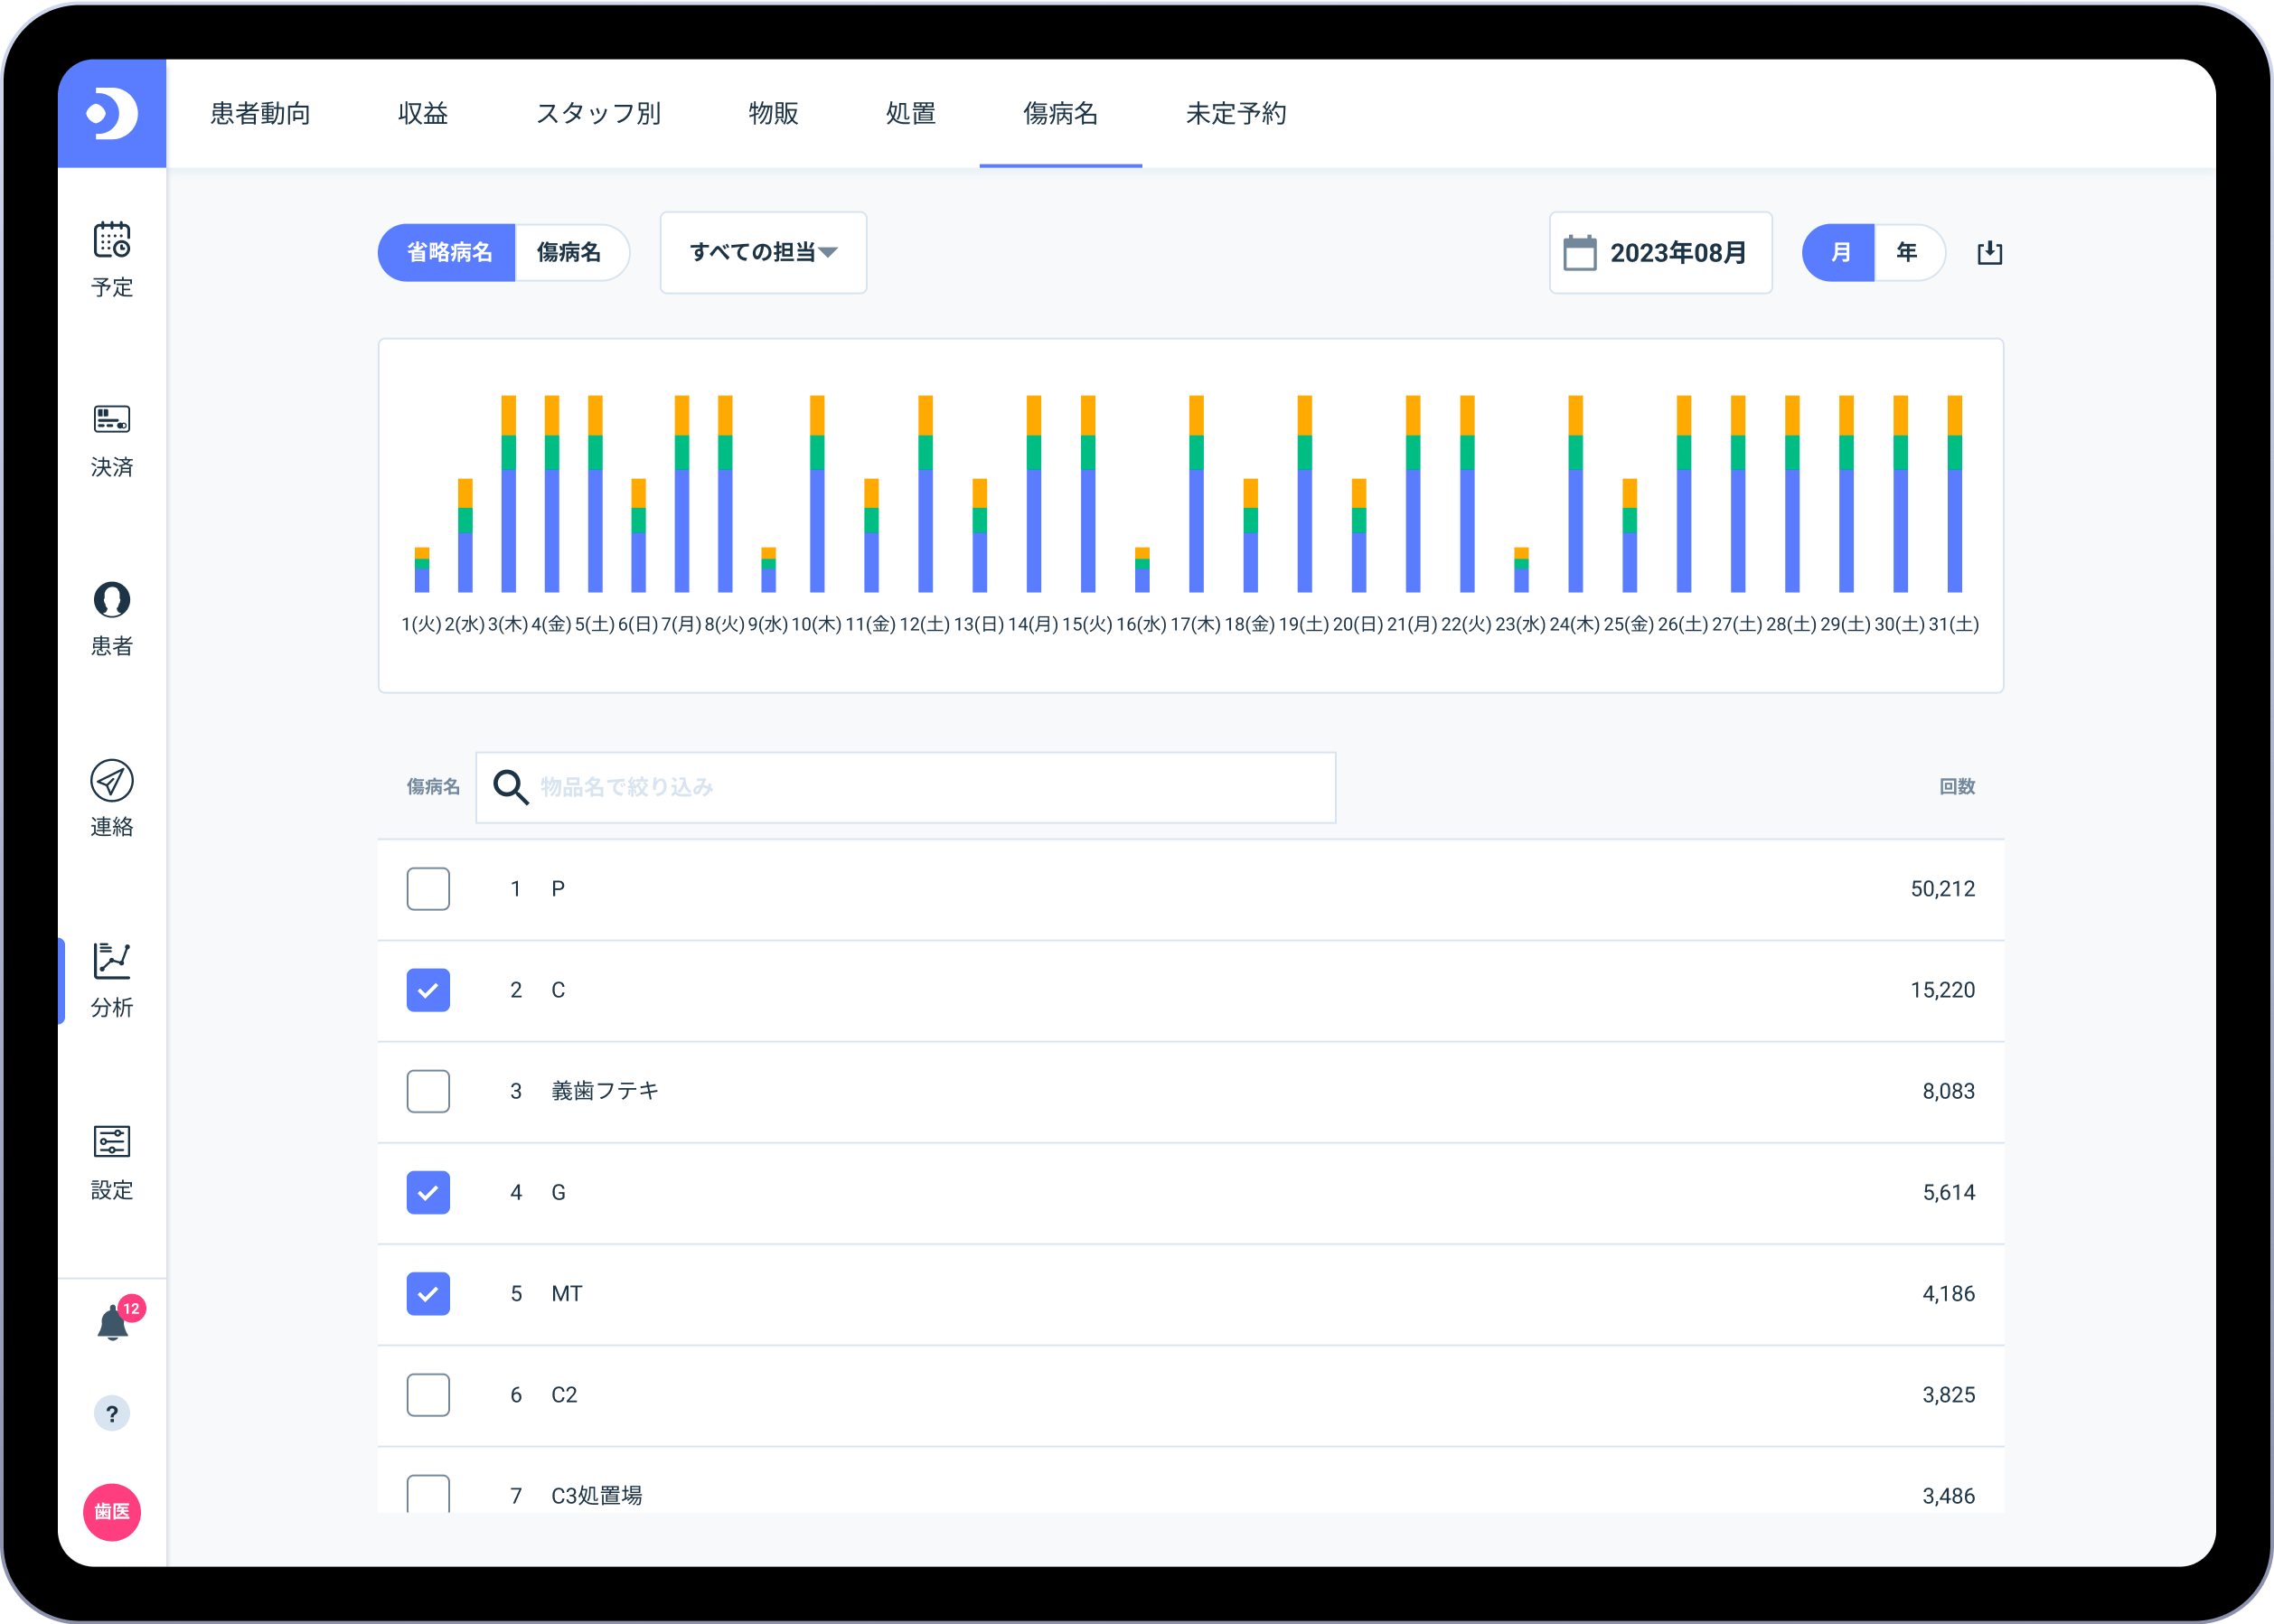The height and width of the screenshot is (1624, 2274).
Task: Open the 患者 patient sidebar icon
Action: [x=112, y=600]
